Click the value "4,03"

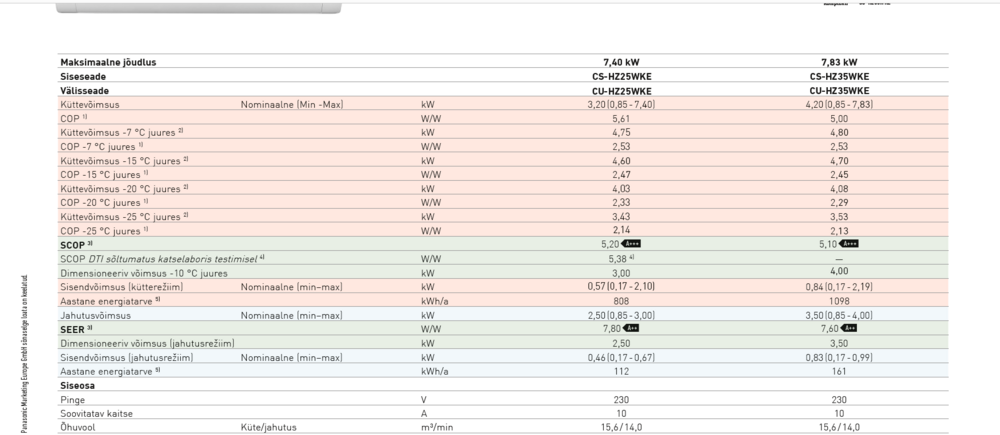point(621,189)
